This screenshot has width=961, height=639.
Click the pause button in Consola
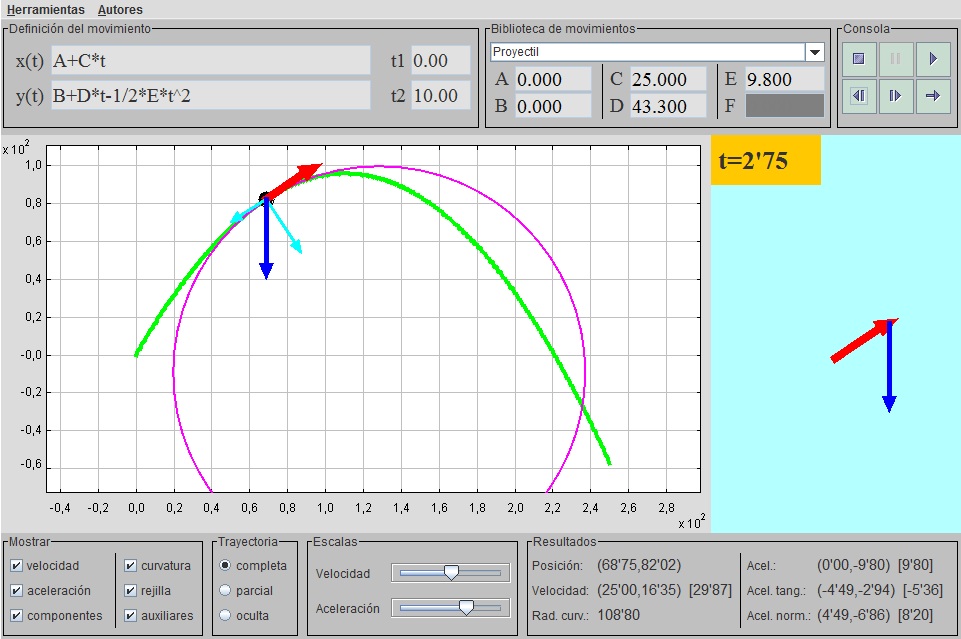coord(895,59)
